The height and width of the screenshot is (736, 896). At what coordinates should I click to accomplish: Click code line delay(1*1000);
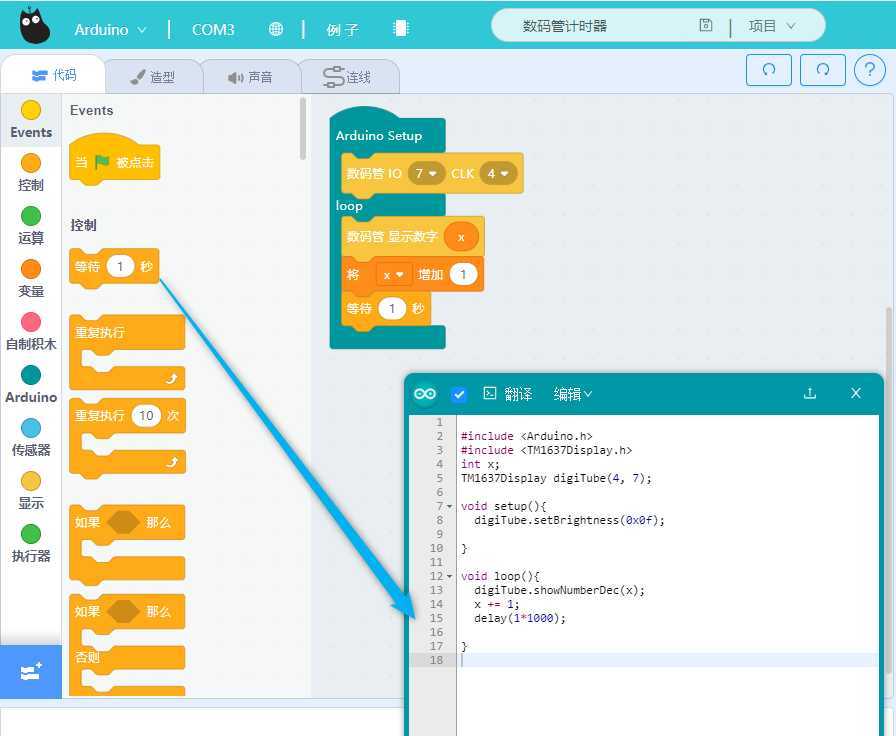[x=519, y=618]
